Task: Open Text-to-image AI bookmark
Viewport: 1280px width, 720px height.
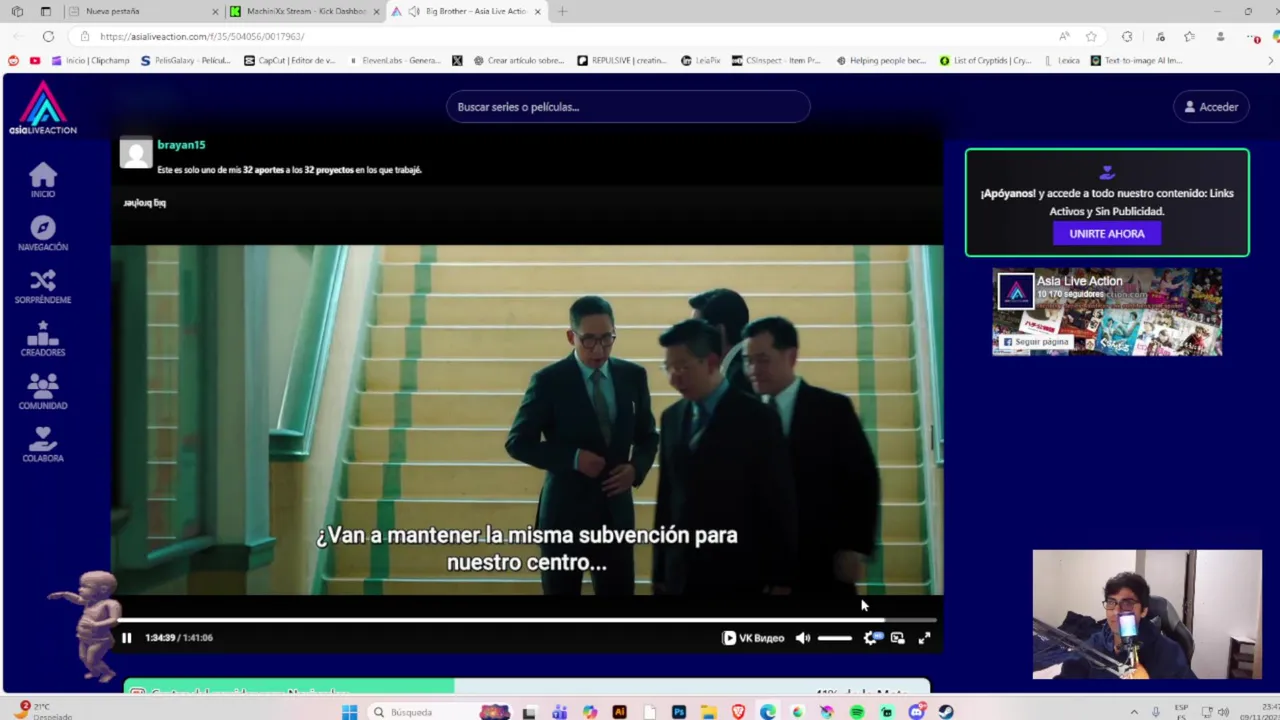Action: coord(1137,60)
